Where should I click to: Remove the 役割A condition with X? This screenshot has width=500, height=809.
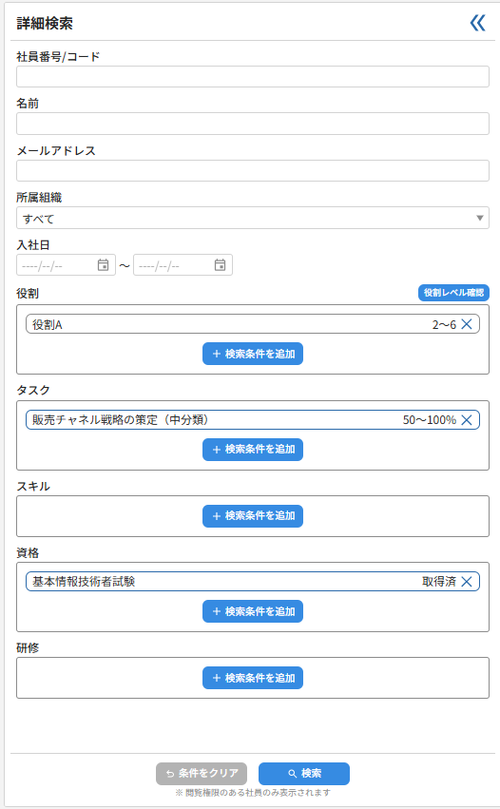[466, 324]
